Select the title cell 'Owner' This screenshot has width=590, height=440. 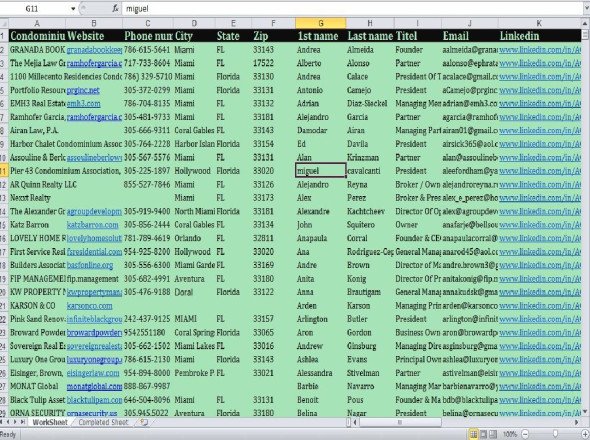tap(418, 225)
